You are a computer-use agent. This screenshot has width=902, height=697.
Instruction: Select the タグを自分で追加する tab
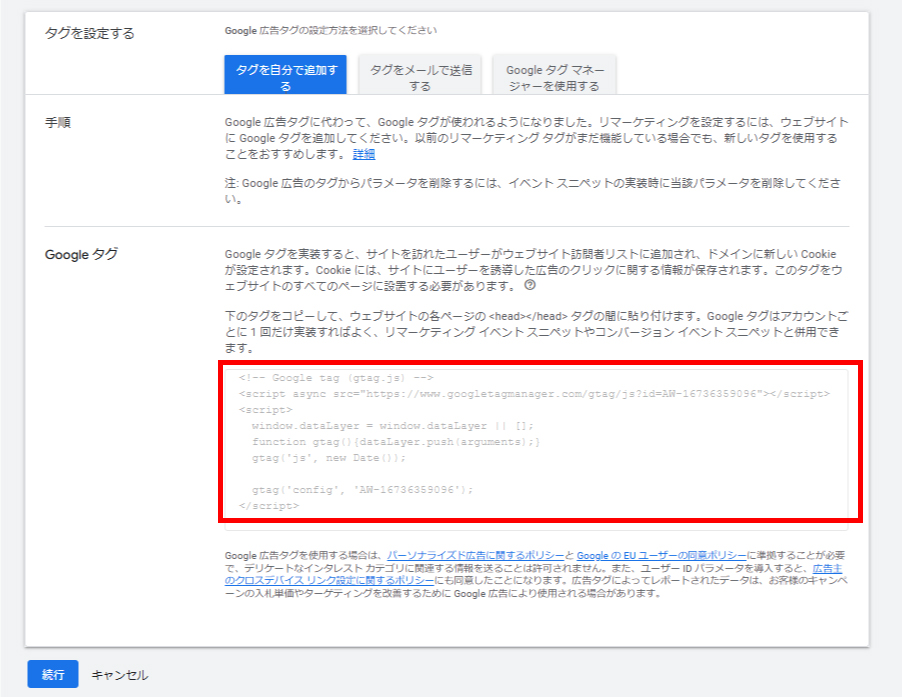pos(285,77)
